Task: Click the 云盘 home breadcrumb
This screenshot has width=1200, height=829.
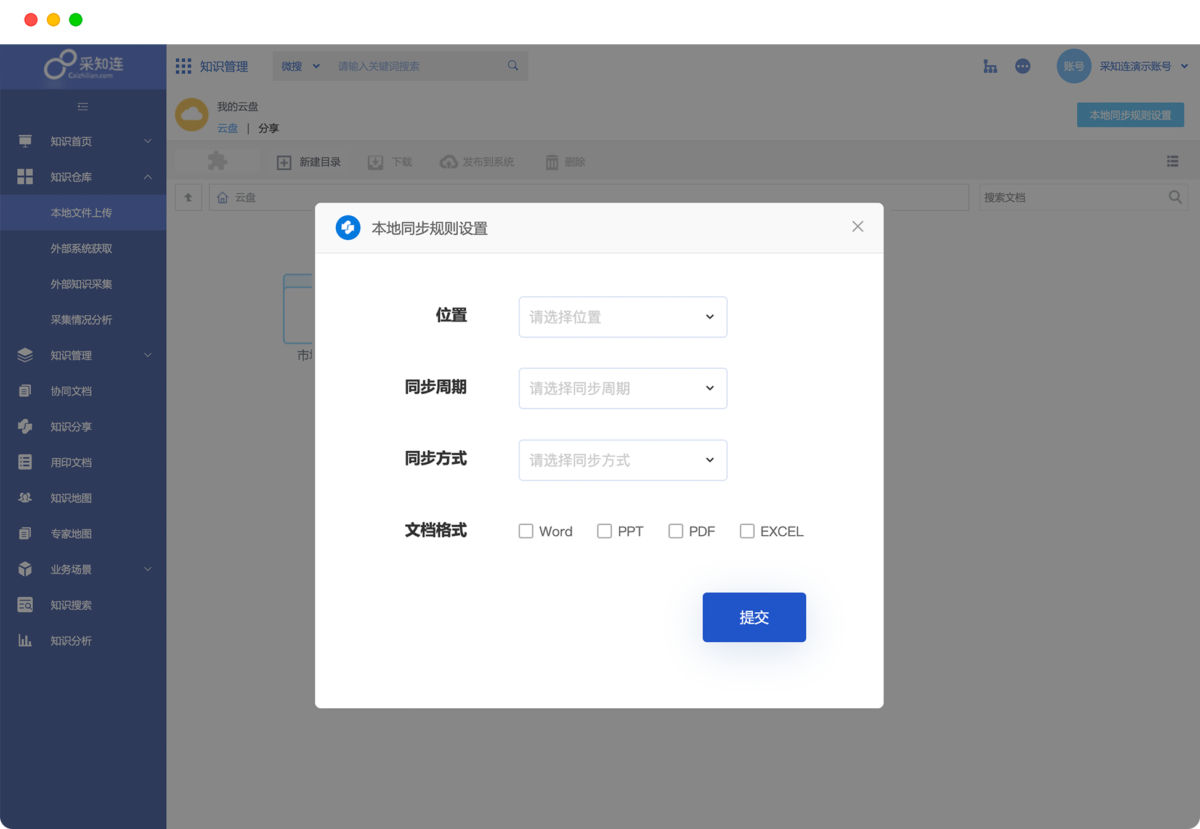Action: pyautogui.click(x=237, y=198)
